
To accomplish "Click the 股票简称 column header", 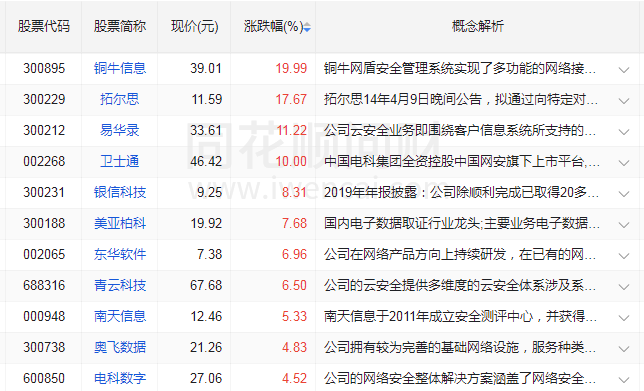I will [x=120, y=26].
